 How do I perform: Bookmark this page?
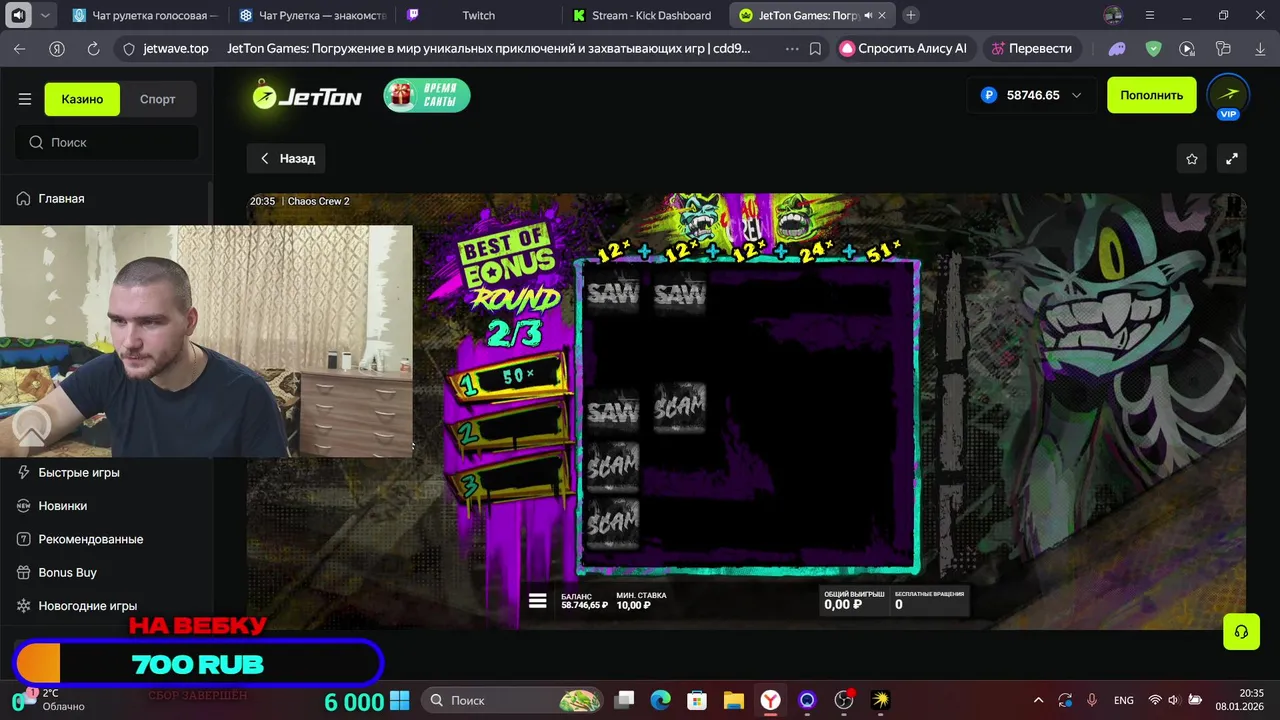tap(816, 48)
